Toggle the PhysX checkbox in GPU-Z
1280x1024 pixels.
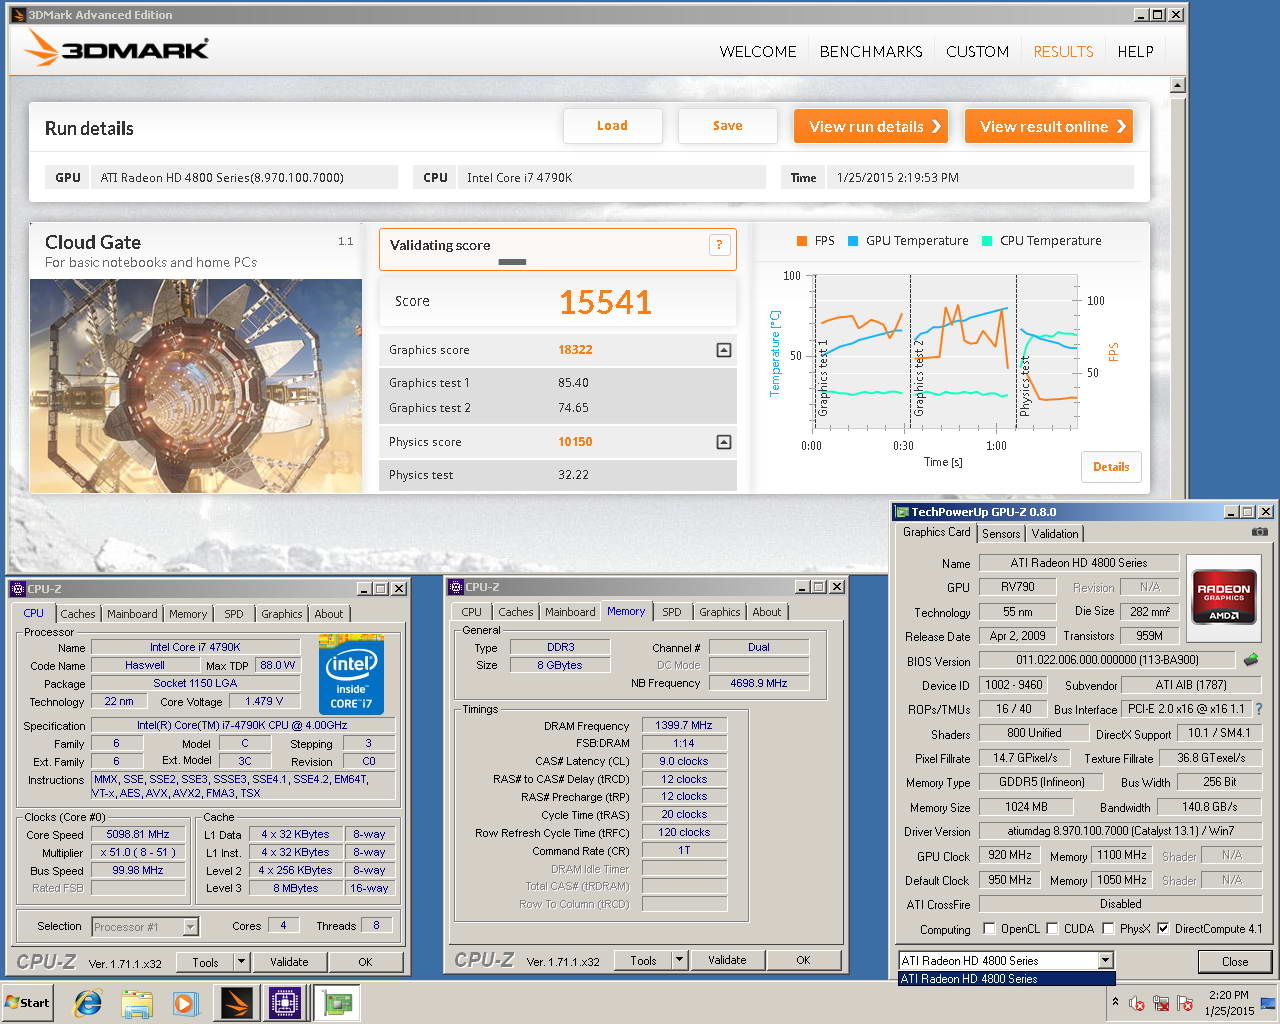click(x=1108, y=929)
